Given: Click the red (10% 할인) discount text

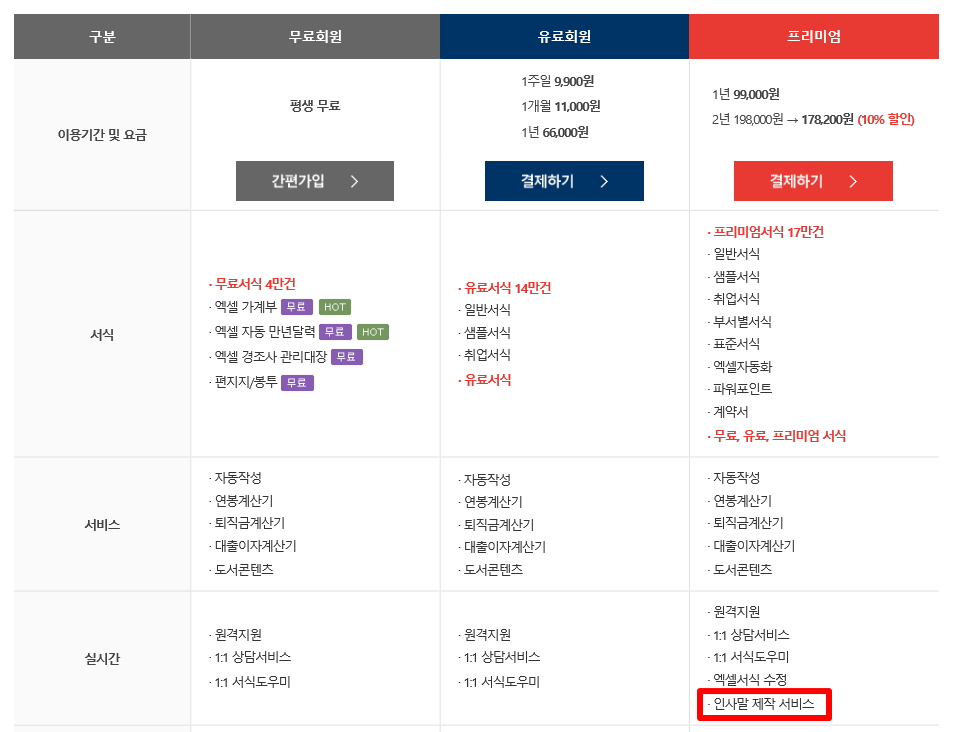Looking at the screenshot, I should point(885,119).
